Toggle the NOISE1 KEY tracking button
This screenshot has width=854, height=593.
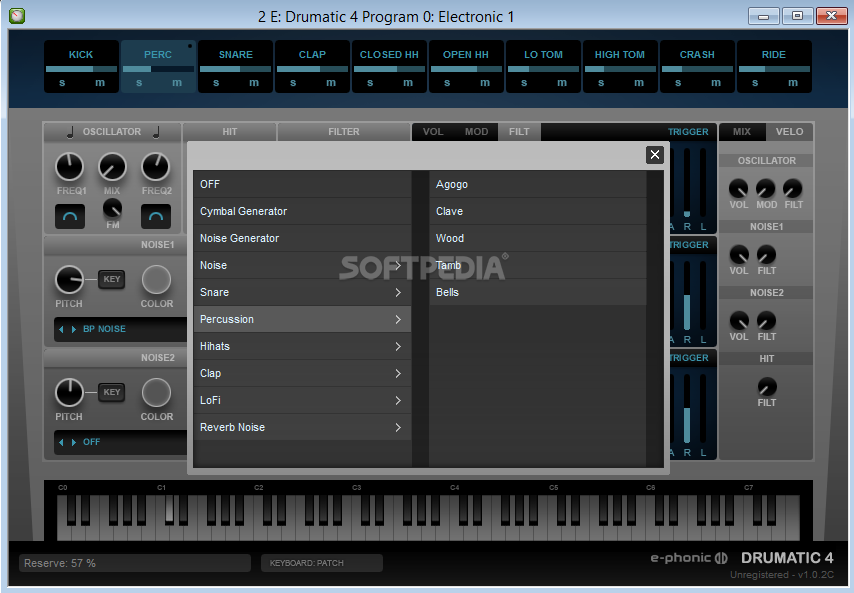tap(112, 279)
